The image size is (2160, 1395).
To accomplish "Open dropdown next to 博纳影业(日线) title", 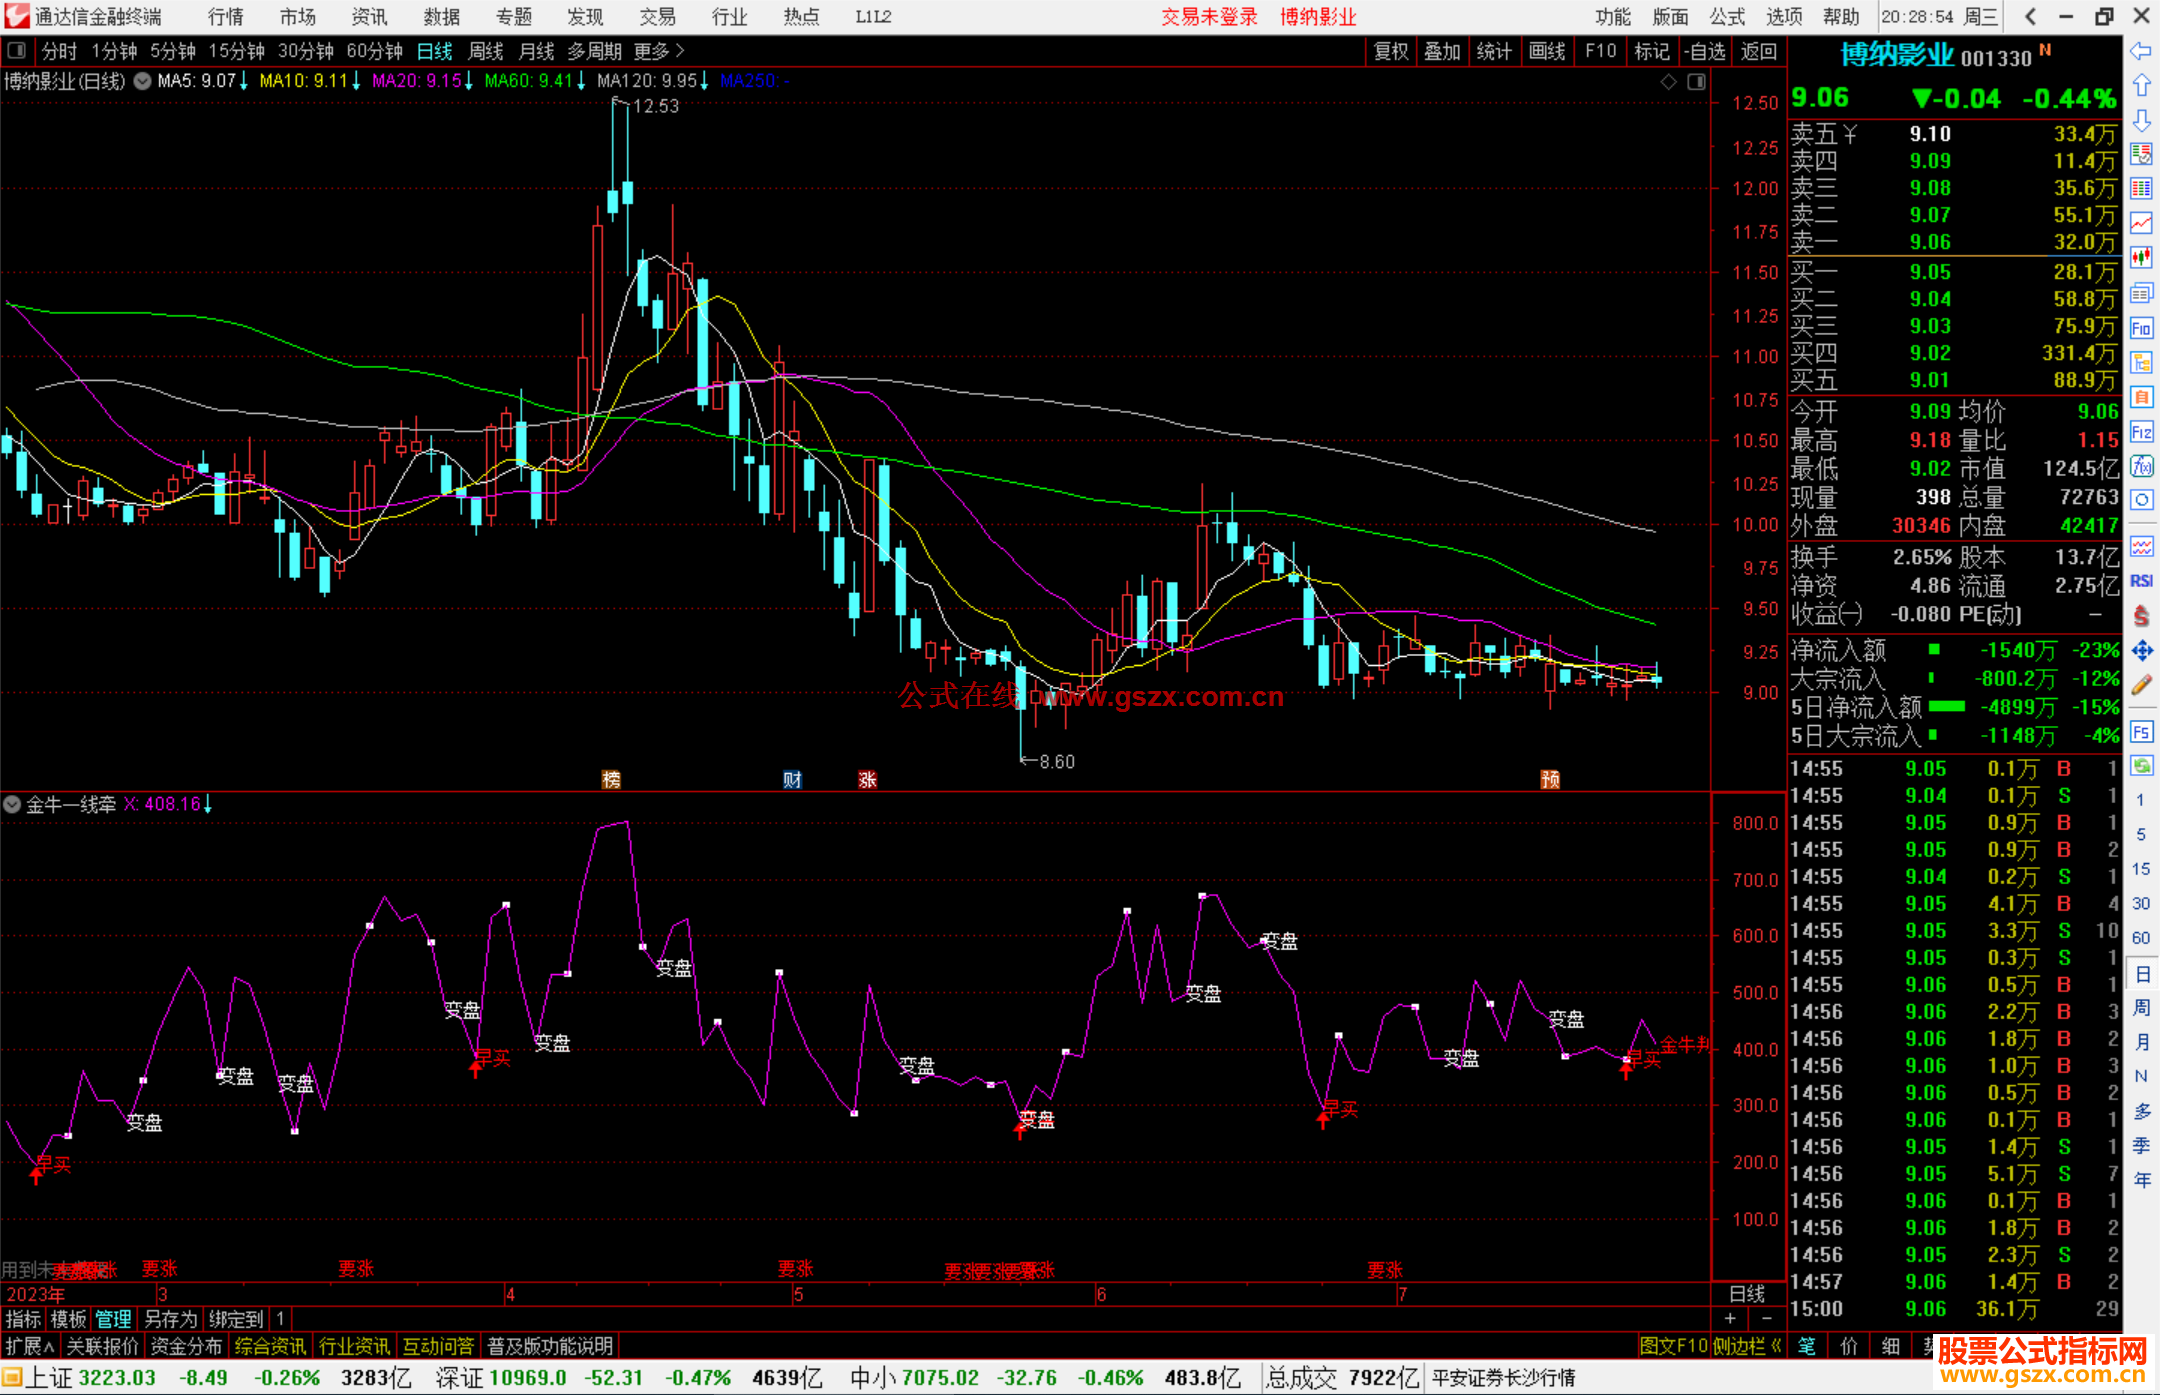I will [143, 81].
